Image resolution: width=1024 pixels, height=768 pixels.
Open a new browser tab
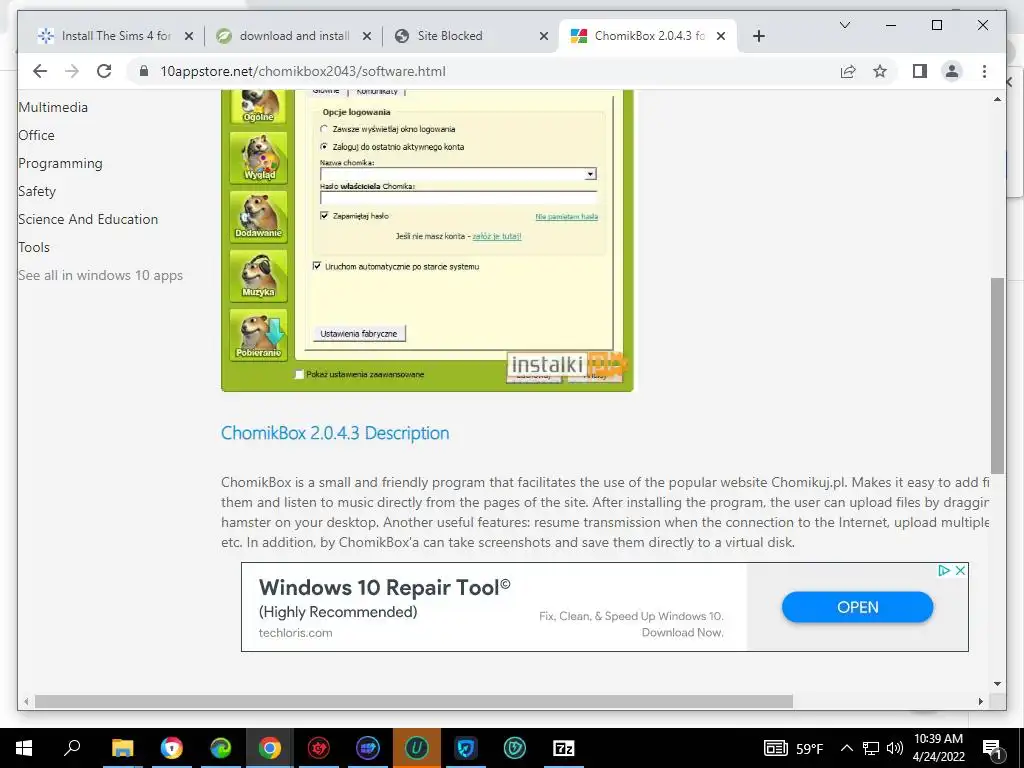point(758,36)
